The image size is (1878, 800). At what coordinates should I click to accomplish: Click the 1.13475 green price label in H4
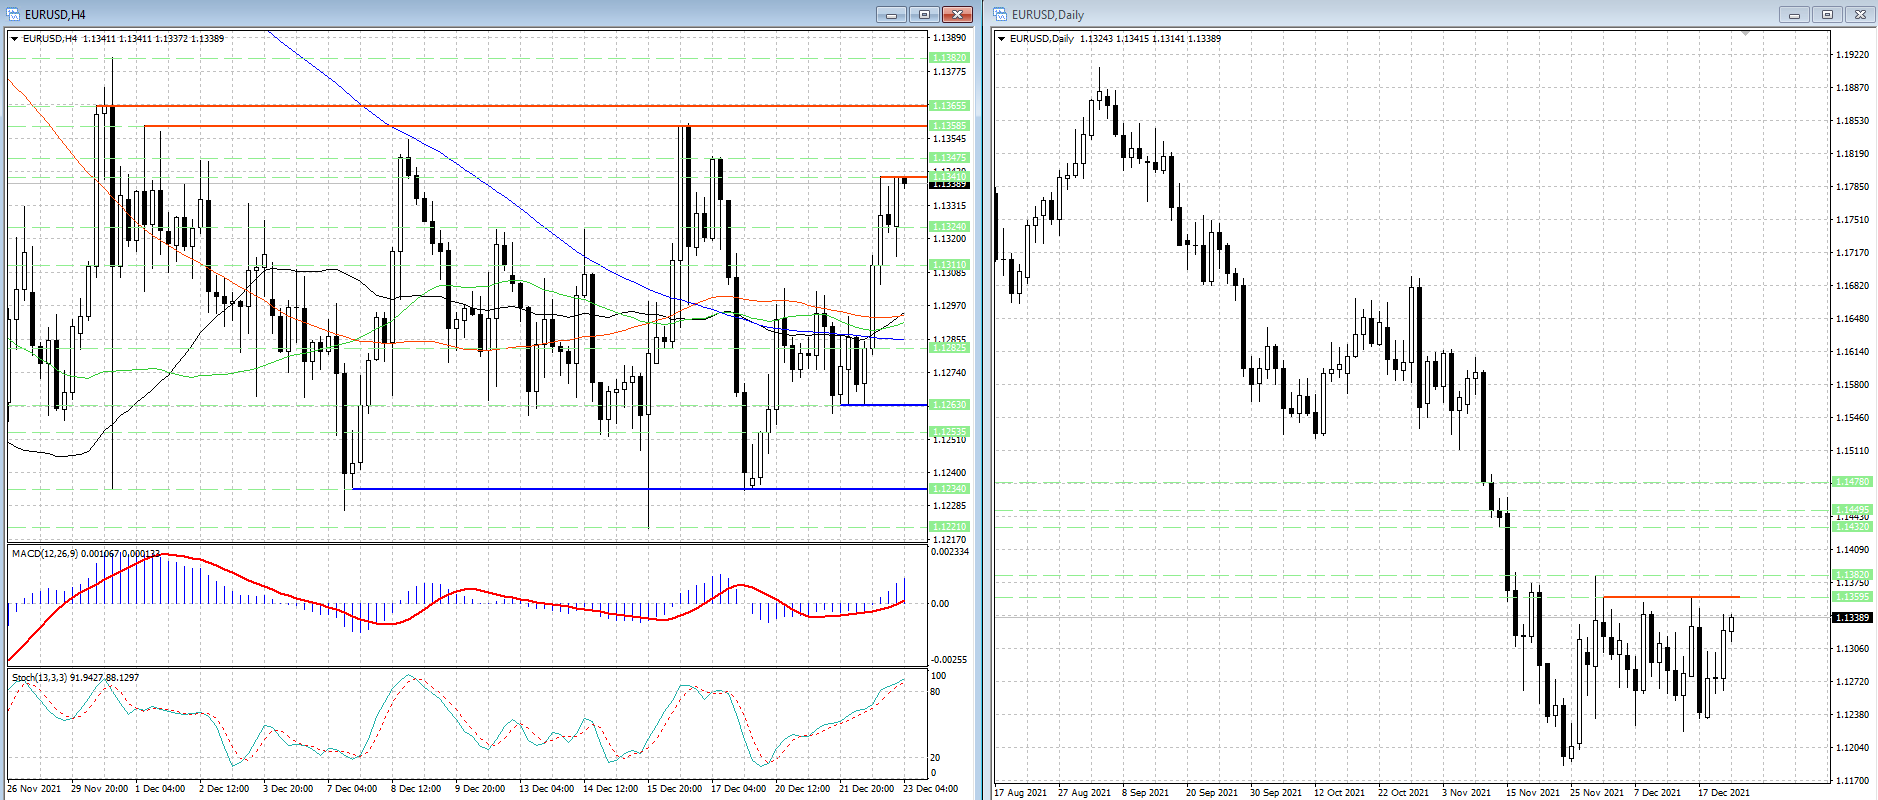[x=949, y=158]
